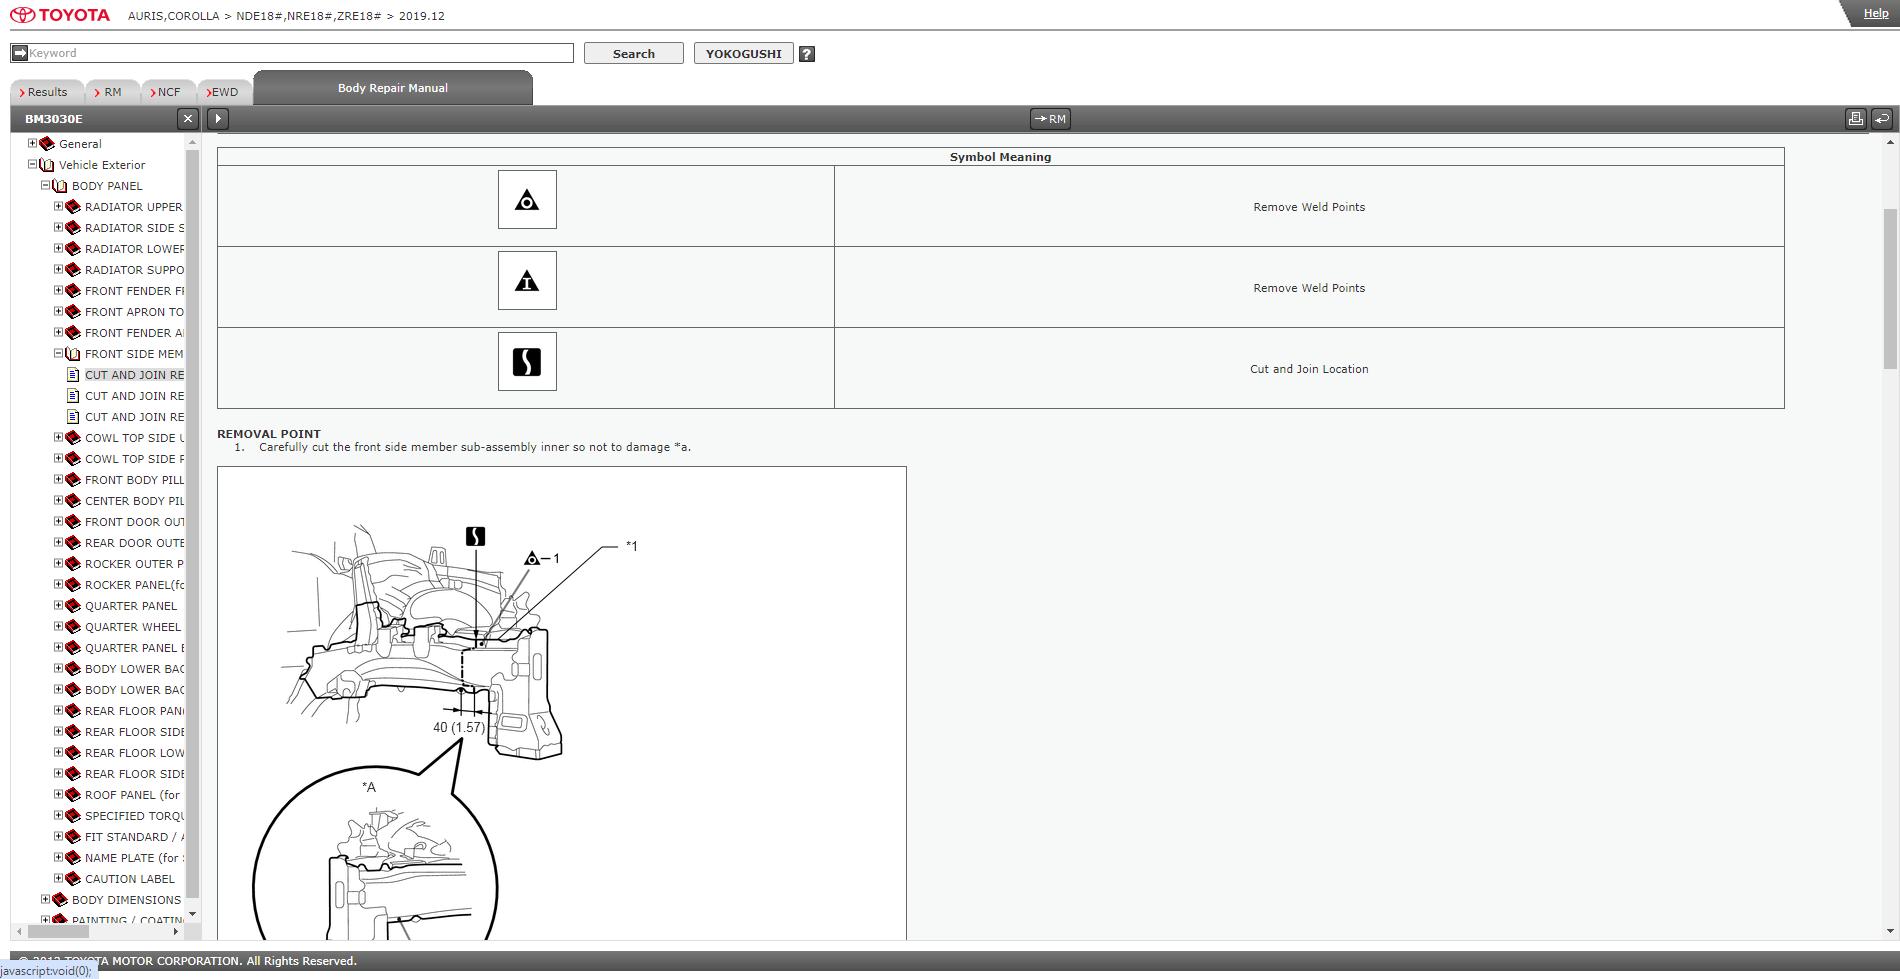Click the first CUT AND JOIN RE document icon
Viewport: 1900px width, 979px height.
click(73, 375)
